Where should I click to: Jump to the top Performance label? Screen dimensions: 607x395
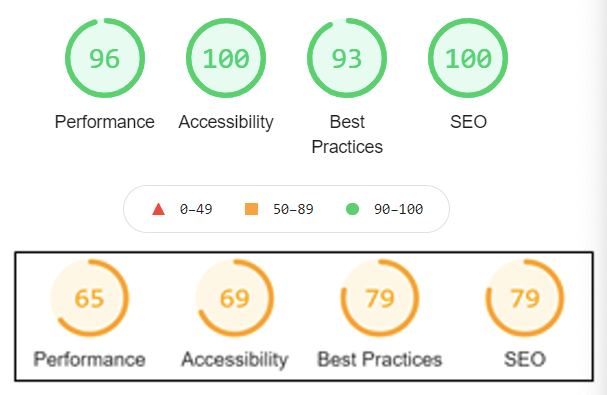click(105, 122)
